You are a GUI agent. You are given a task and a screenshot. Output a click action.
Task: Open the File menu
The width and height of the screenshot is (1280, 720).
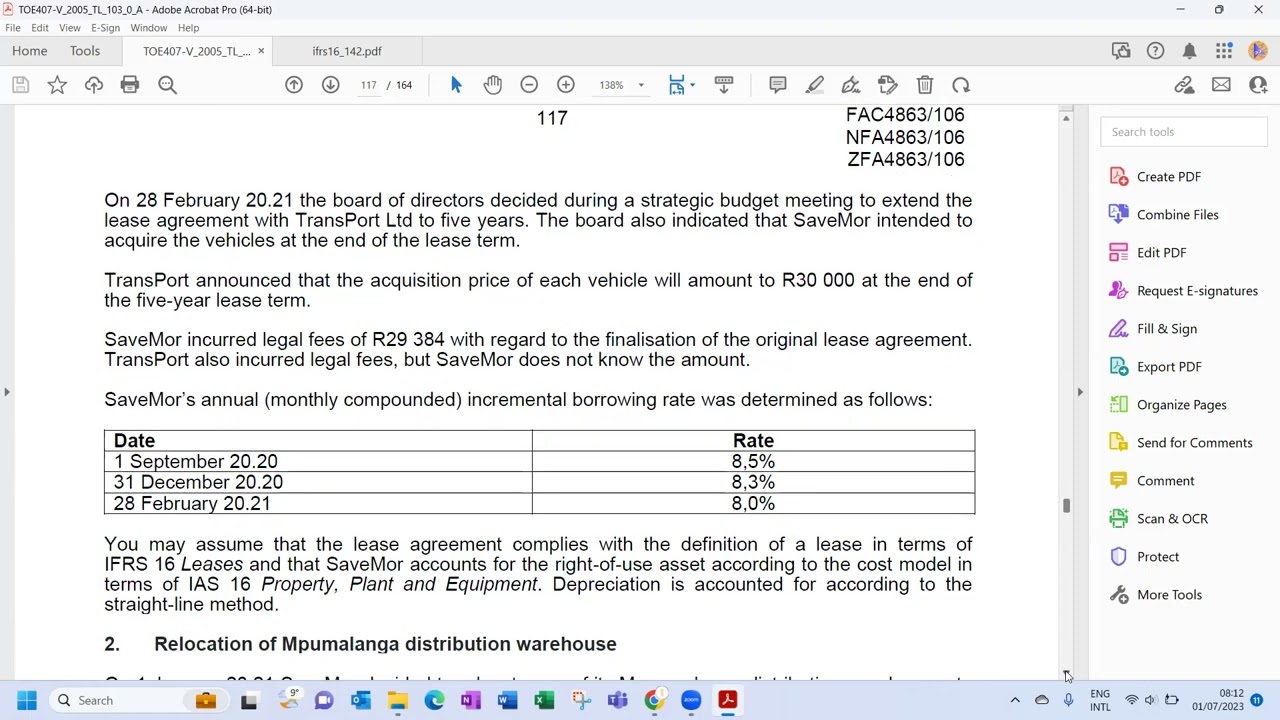tap(13, 28)
